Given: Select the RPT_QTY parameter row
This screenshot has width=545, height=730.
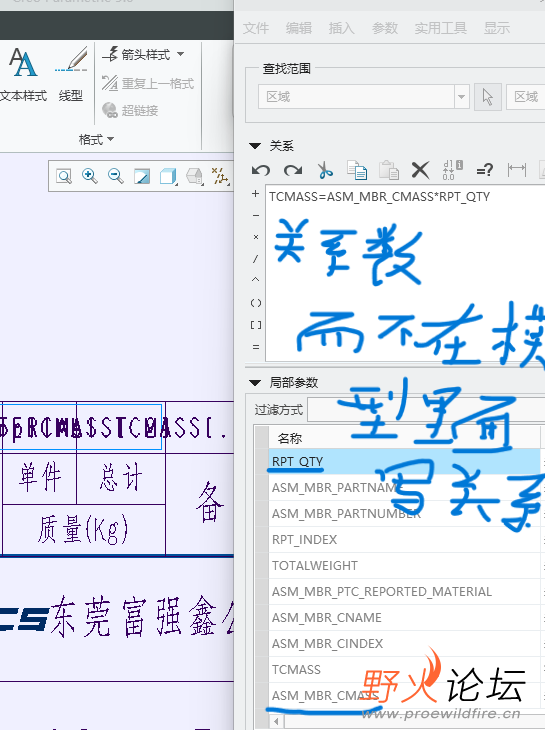Looking at the screenshot, I should click(x=404, y=461).
